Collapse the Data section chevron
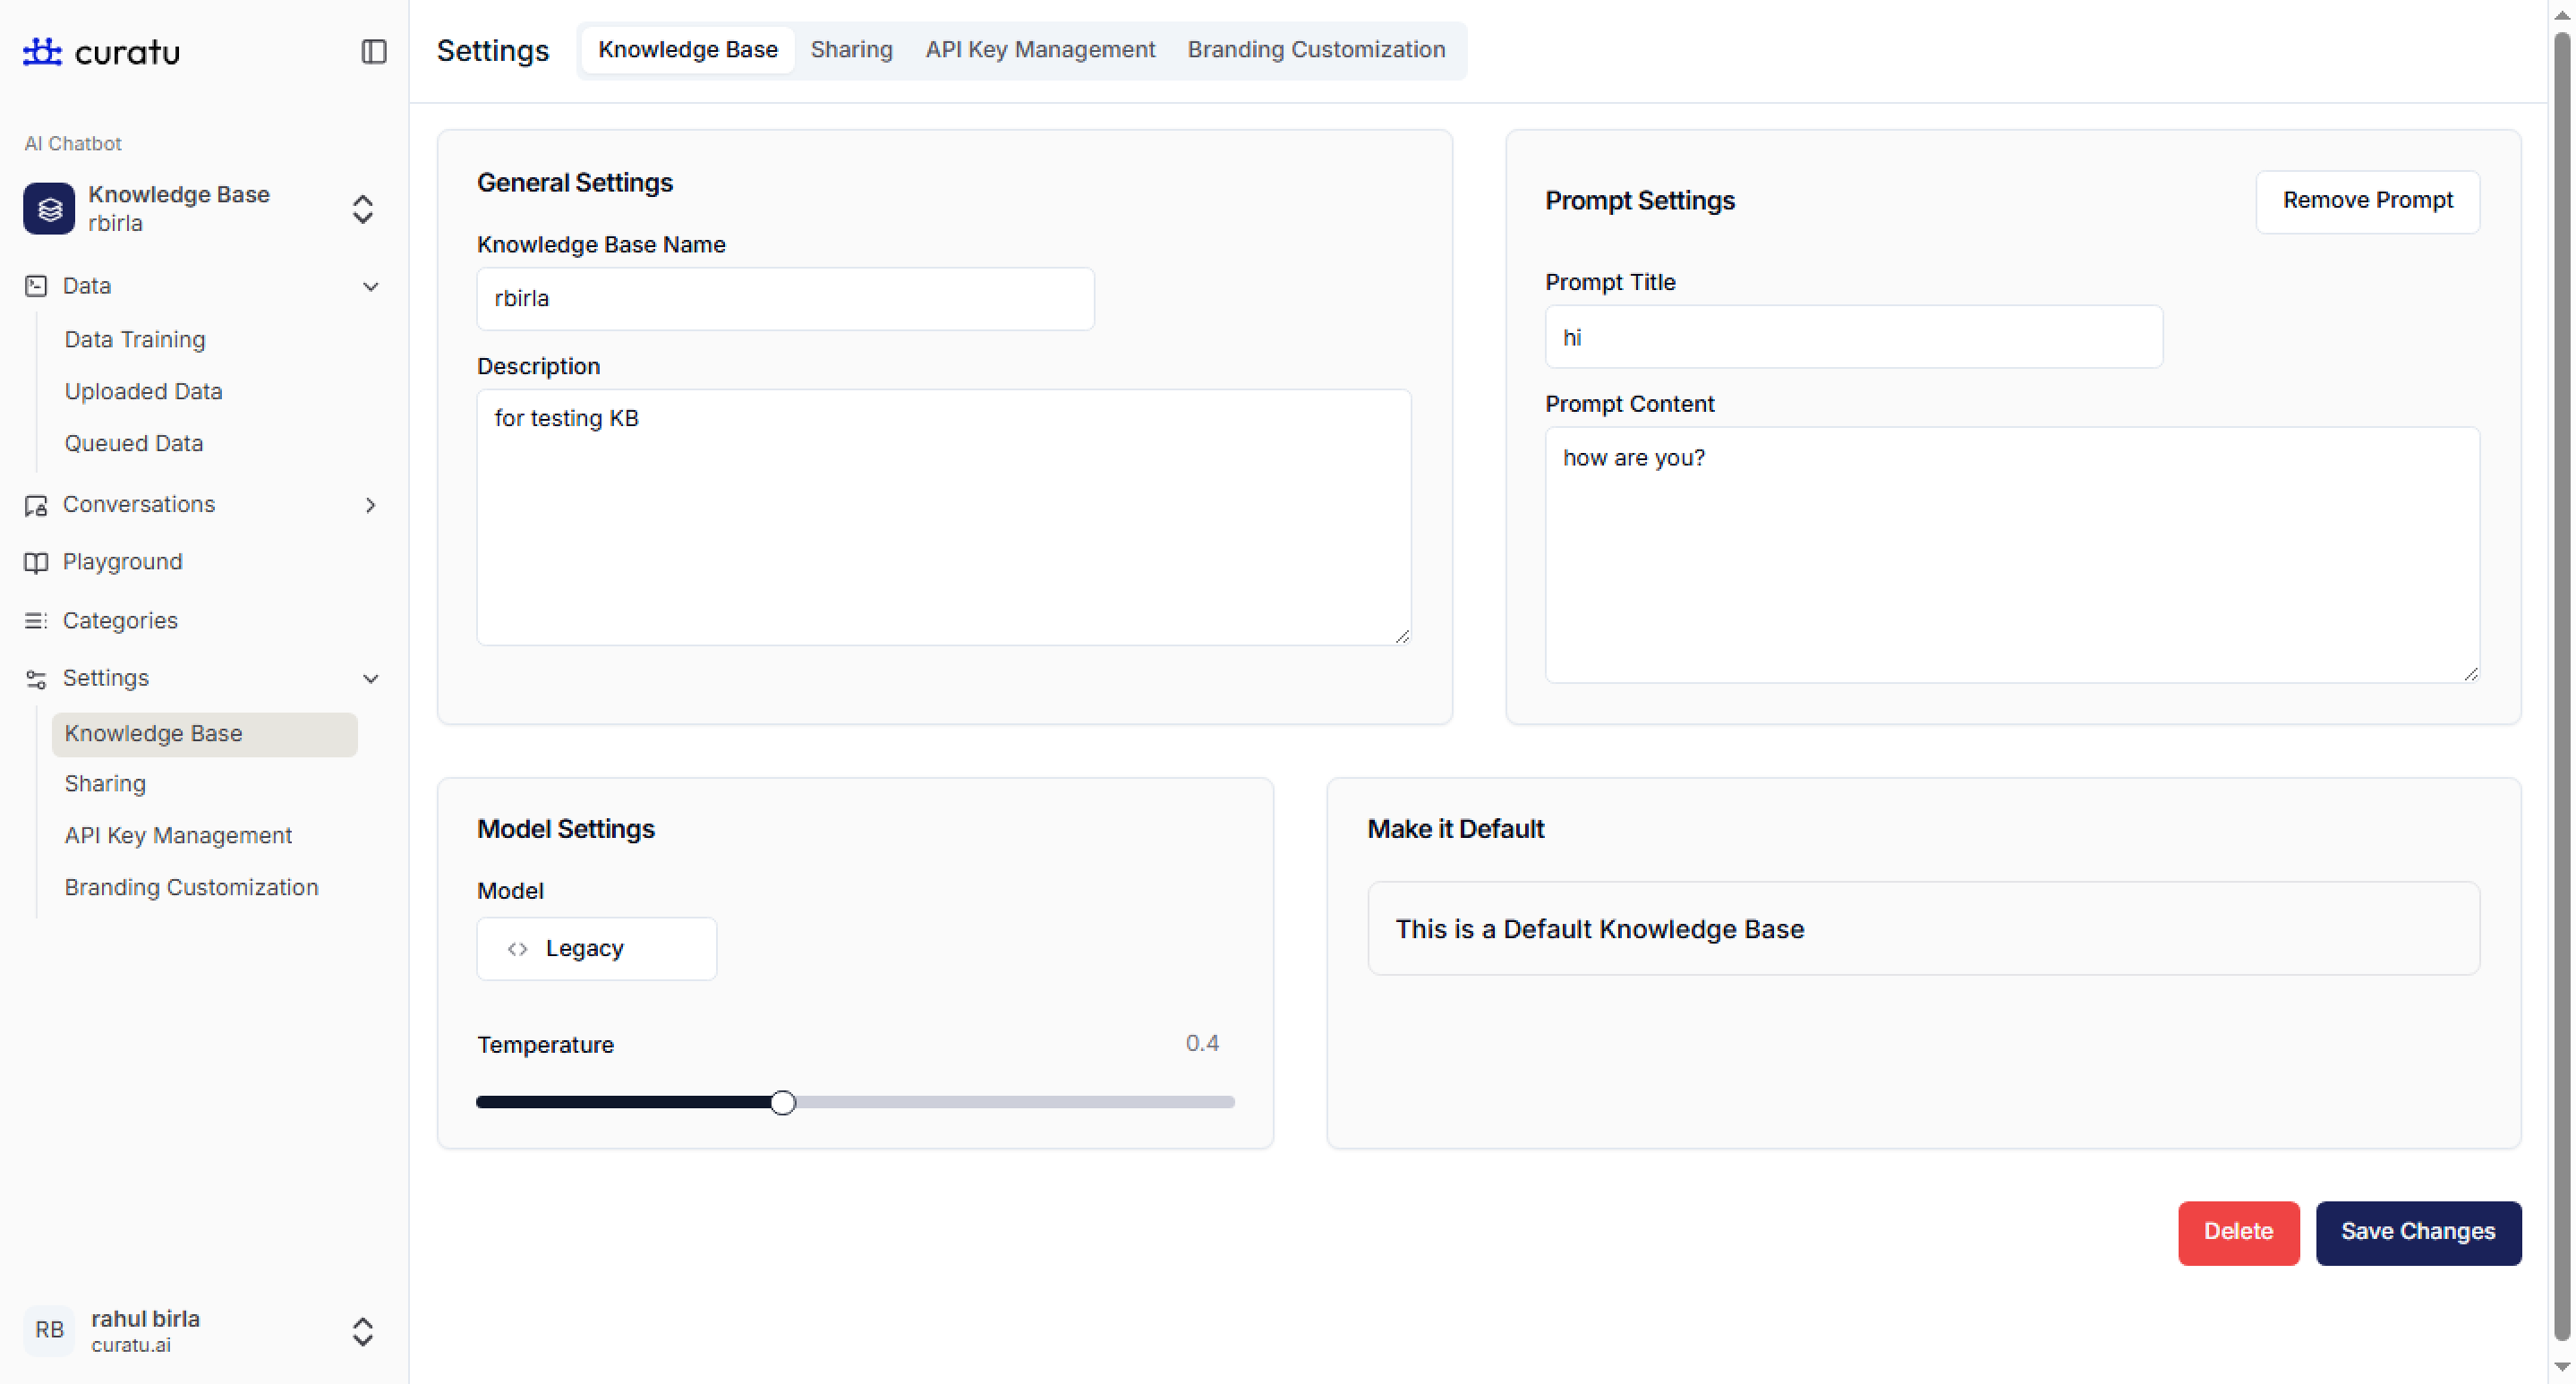The width and height of the screenshot is (2576, 1384). tap(370, 287)
